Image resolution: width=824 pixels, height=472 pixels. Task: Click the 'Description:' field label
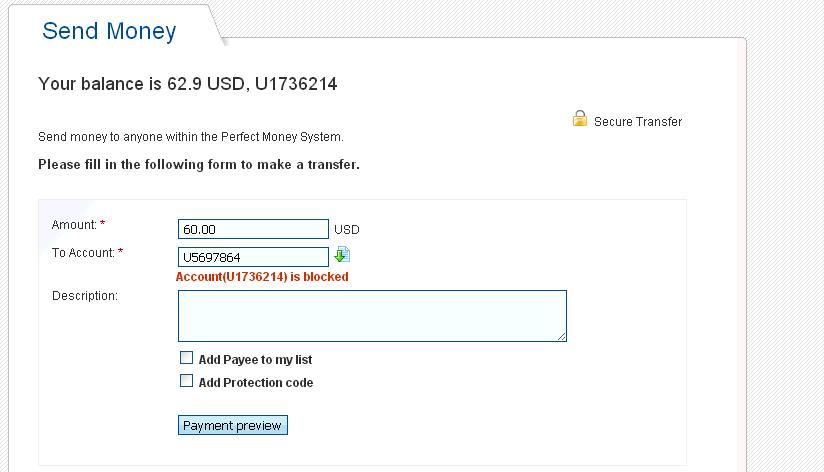(84, 296)
